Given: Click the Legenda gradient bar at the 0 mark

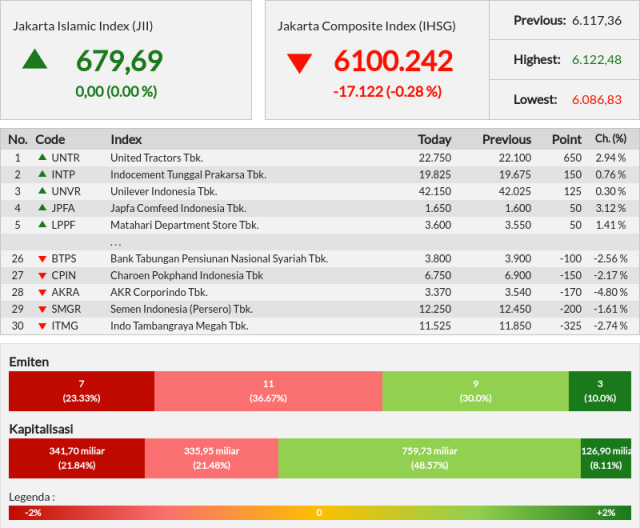Looking at the screenshot, I should [x=319, y=512].
